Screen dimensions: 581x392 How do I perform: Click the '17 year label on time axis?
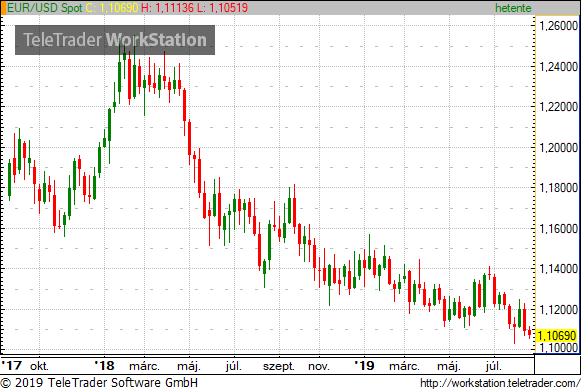11,366
